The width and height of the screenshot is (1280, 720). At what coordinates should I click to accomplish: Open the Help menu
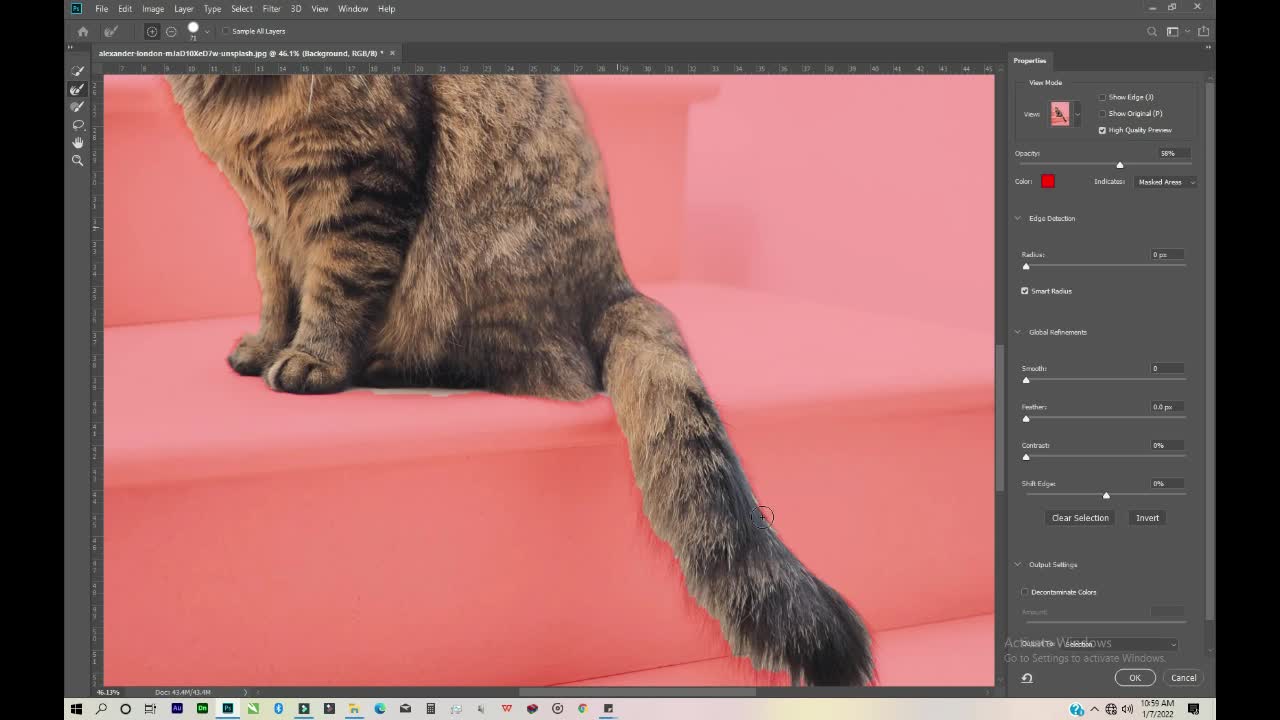386,9
